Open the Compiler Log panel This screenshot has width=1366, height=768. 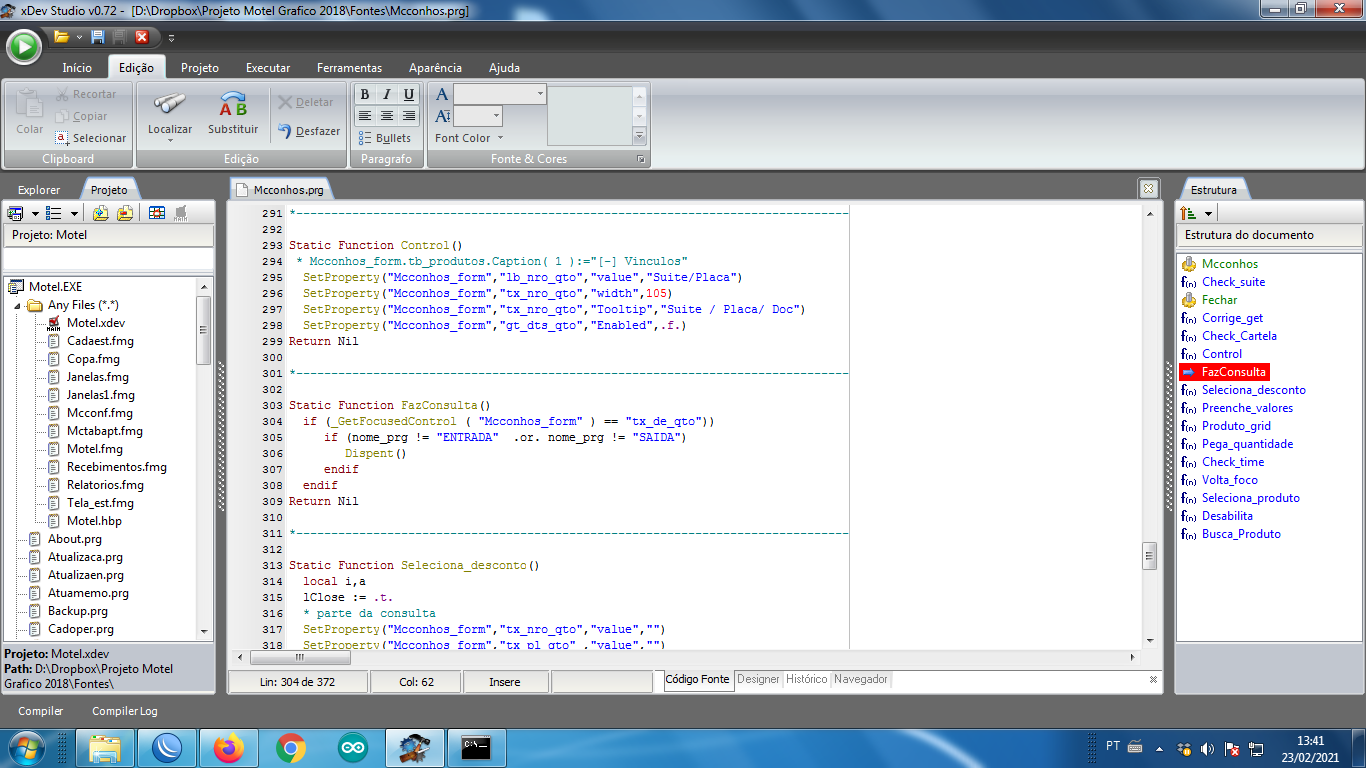pyautogui.click(x=125, y=711)
